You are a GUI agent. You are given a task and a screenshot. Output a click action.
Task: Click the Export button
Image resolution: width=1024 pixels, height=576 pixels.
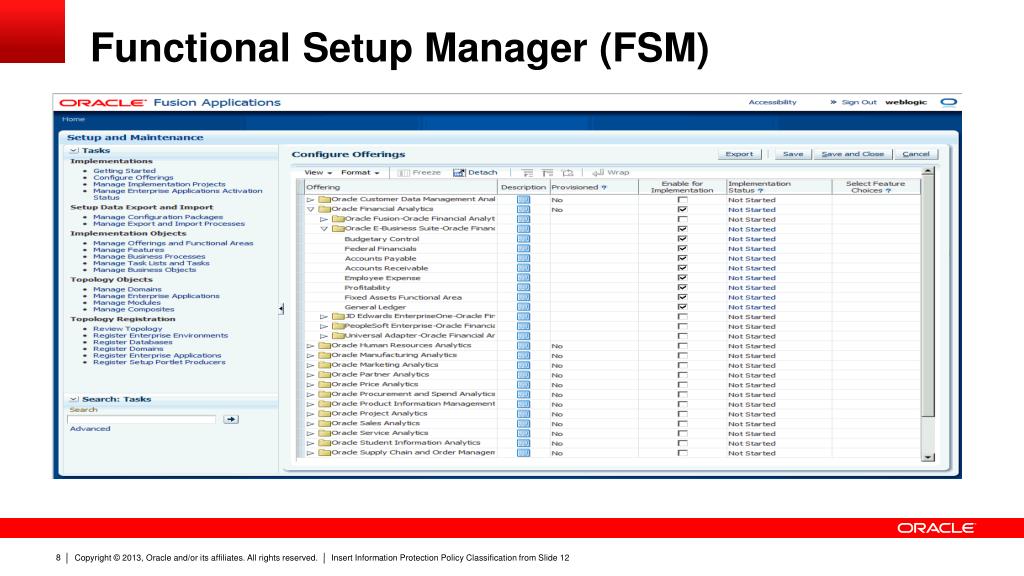pos(739,154)
